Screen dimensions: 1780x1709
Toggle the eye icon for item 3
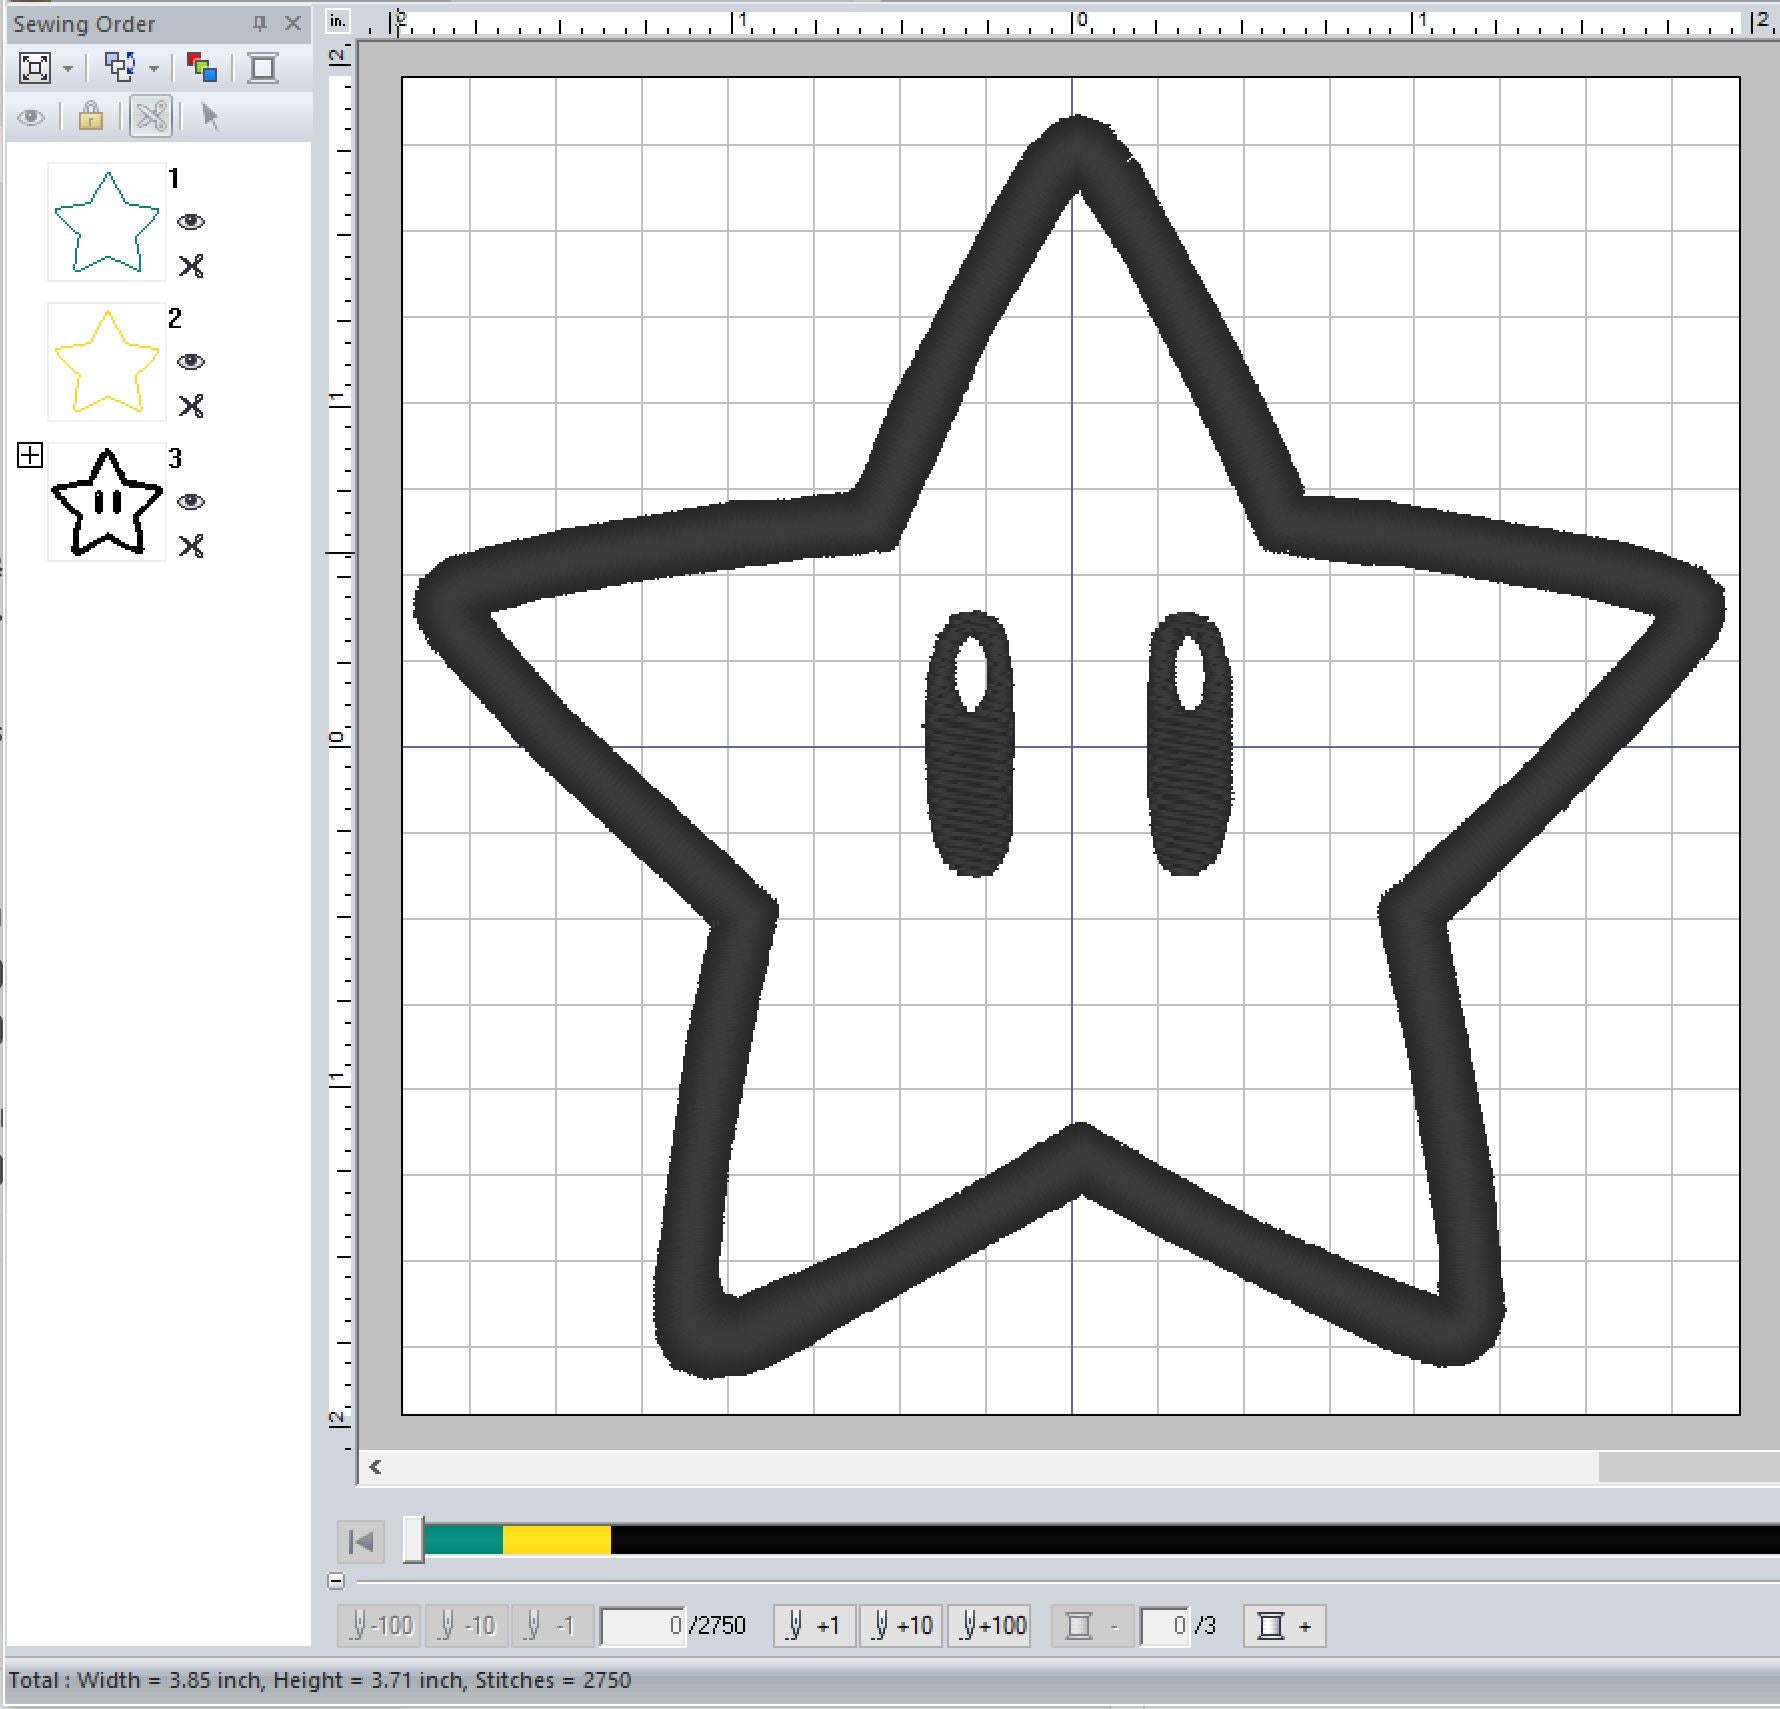[191, 502]
